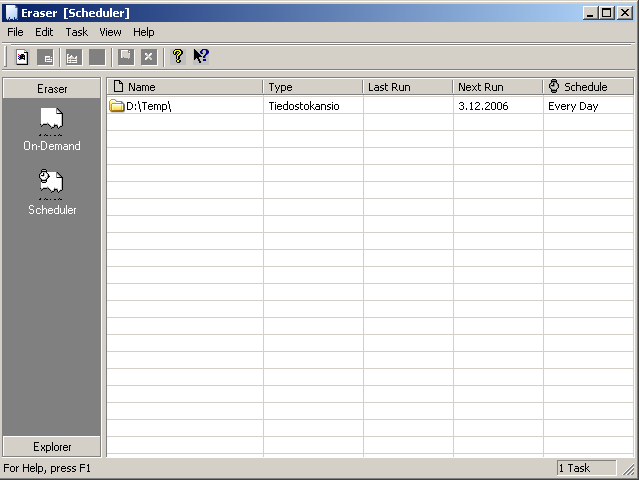This screenshot has height=480, width=639.
Task: Click the window resize grip corner
Action: 629,469
